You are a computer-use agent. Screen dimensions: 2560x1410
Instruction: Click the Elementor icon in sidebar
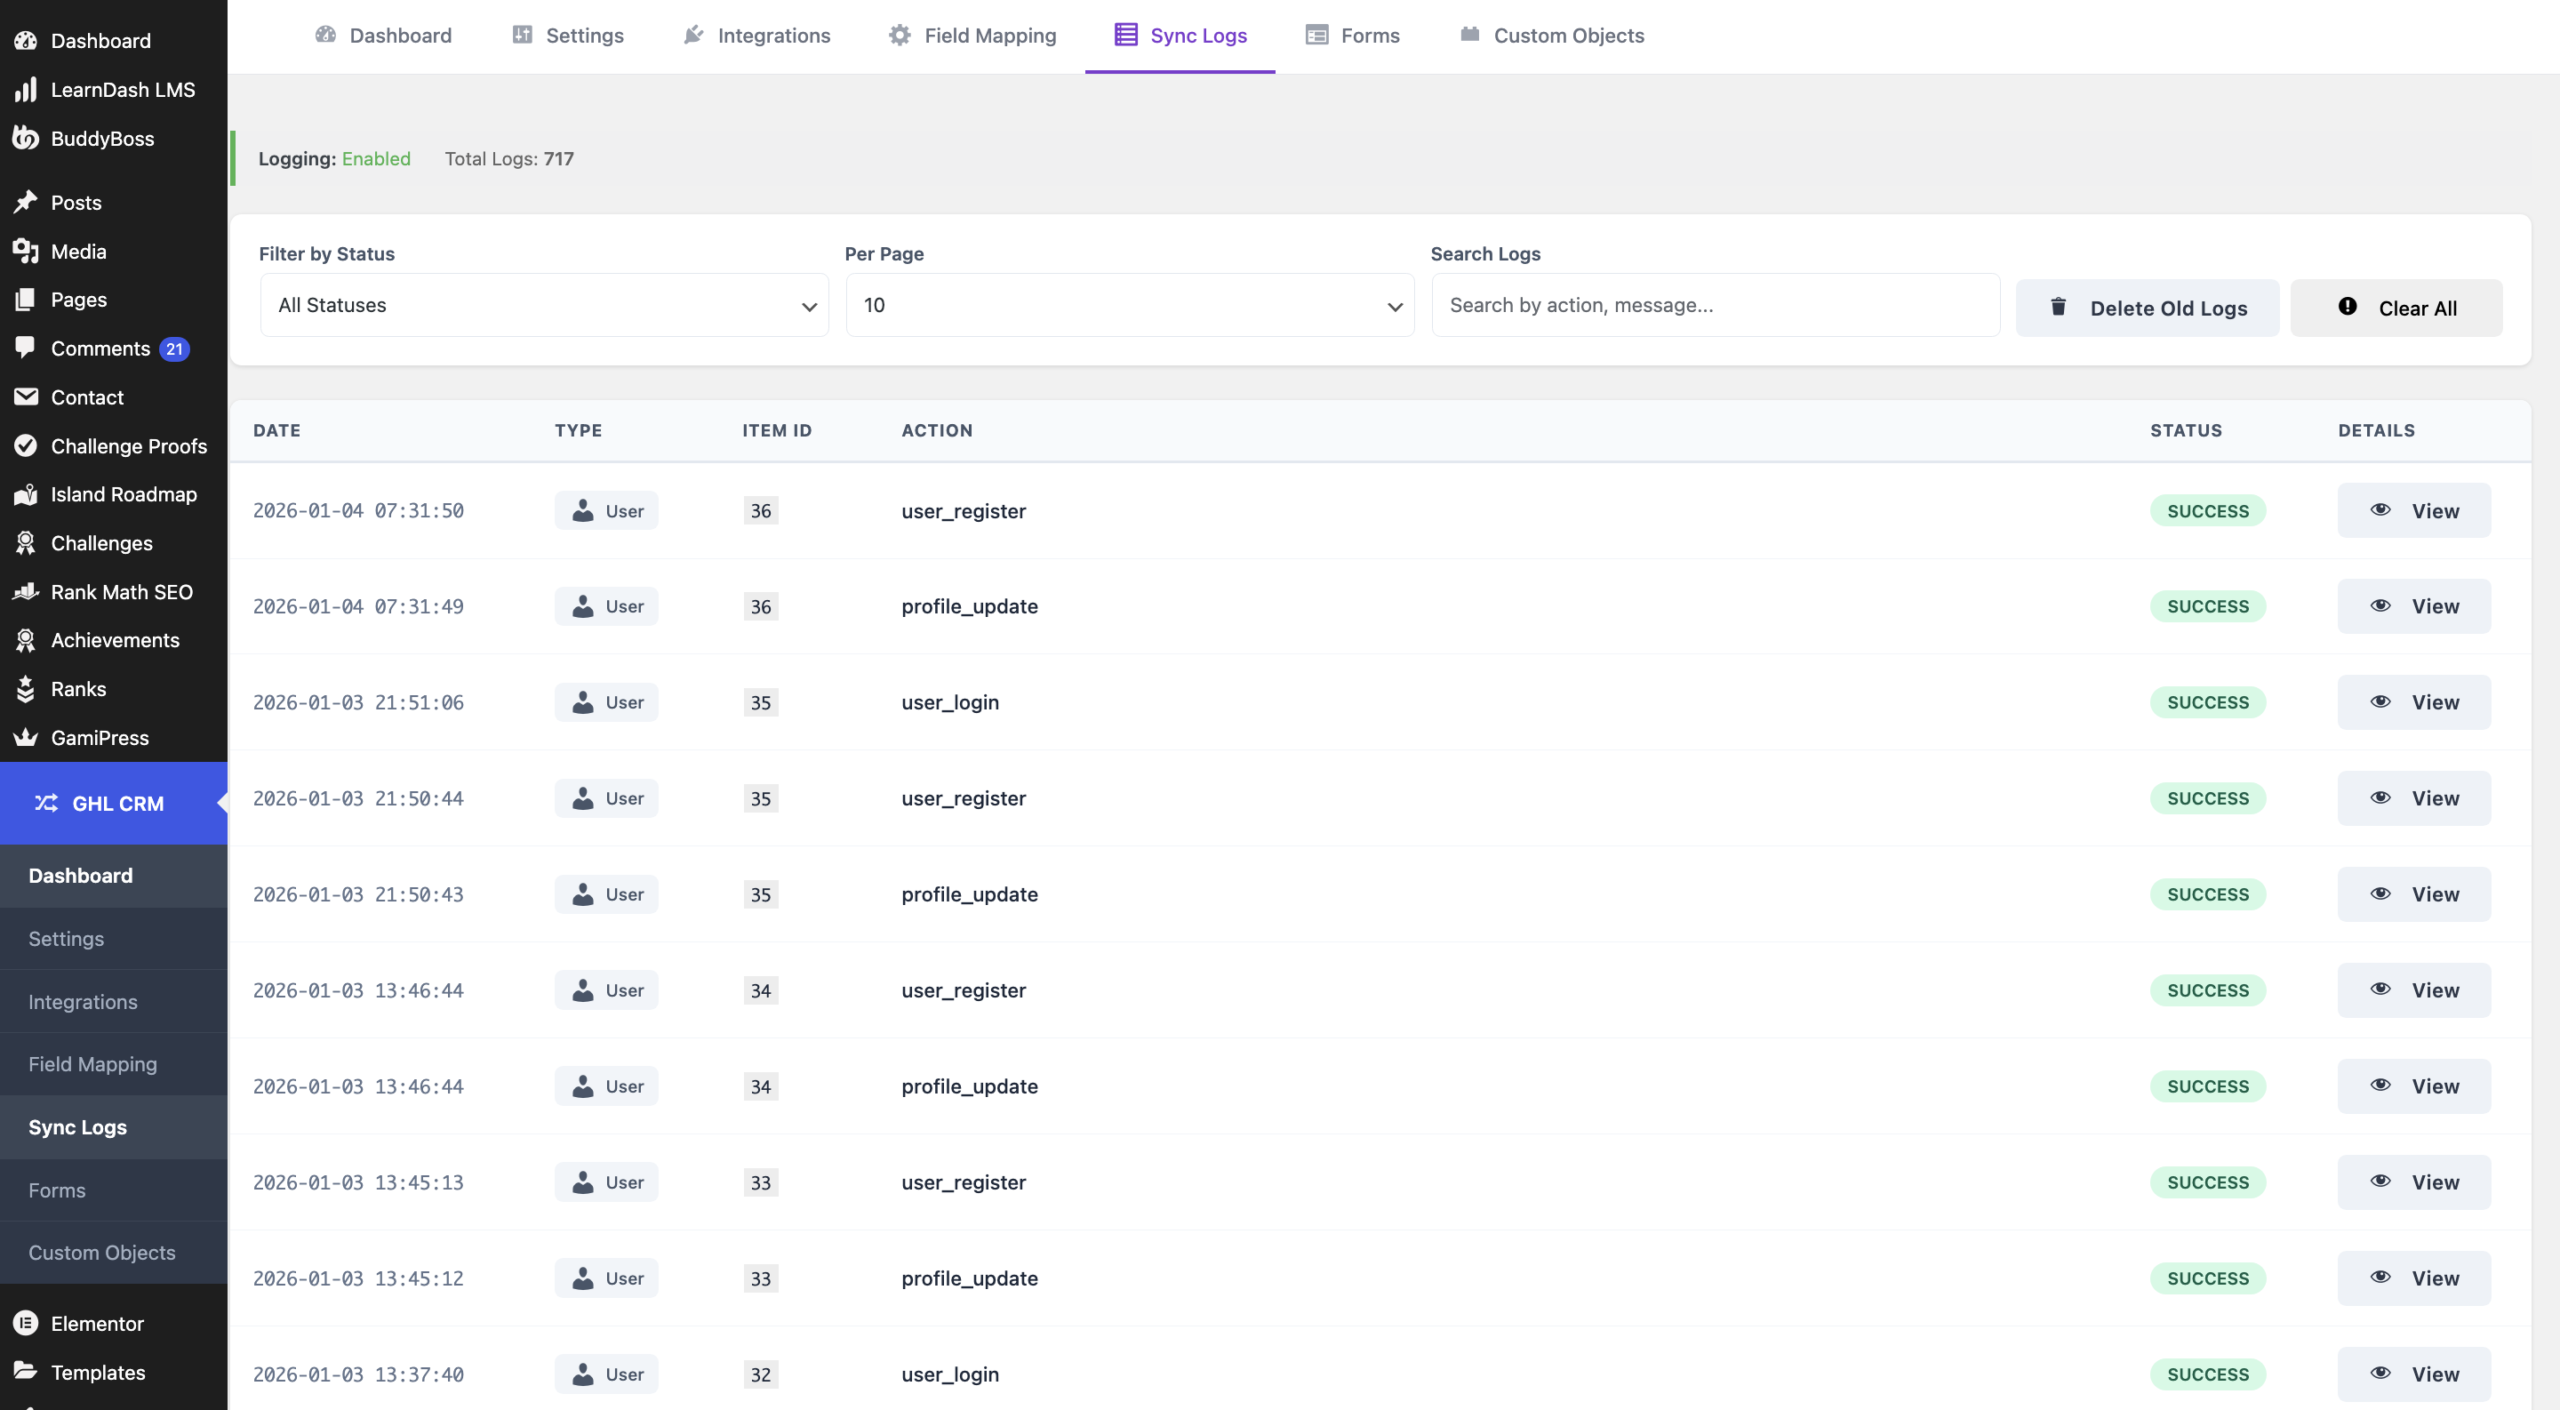click(x=26, y=1323)
